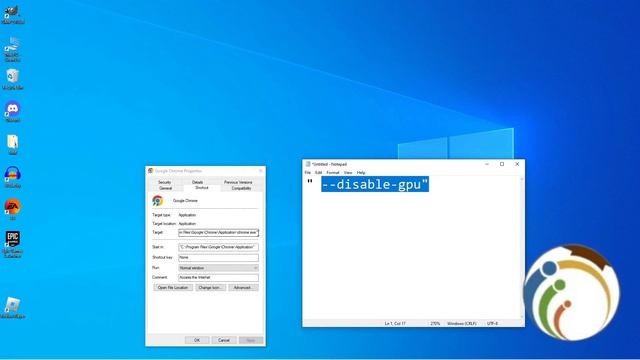This screenshot has height=360, width=640.
Task: Open the Previous Versions tab
Action: (x=238, y=182)
